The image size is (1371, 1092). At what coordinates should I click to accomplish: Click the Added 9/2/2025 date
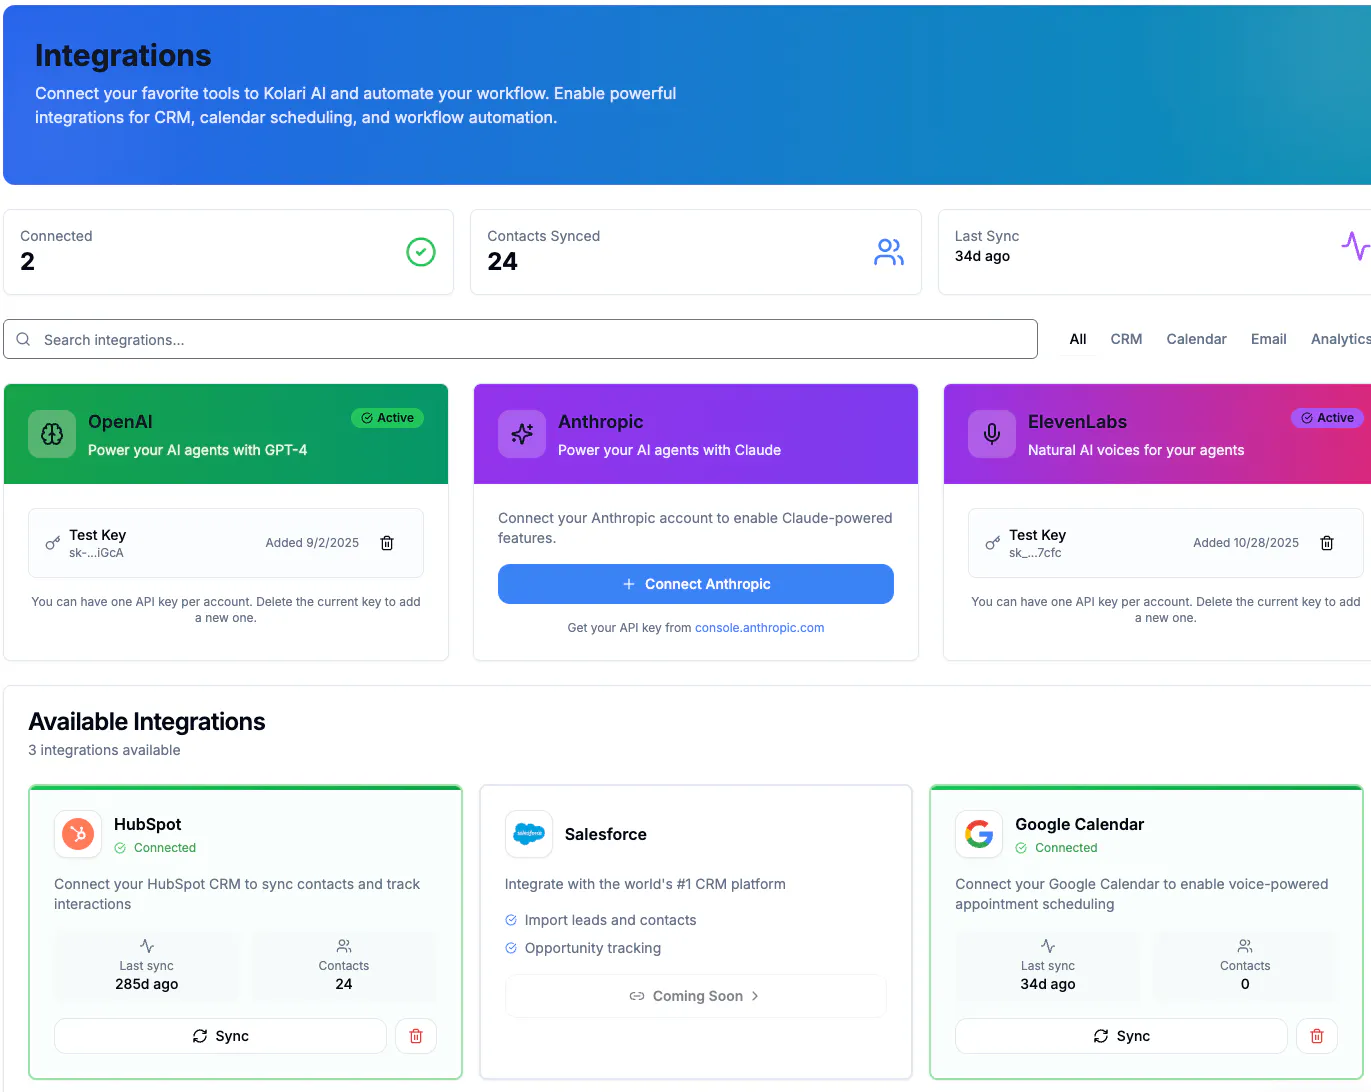[312, 543]
